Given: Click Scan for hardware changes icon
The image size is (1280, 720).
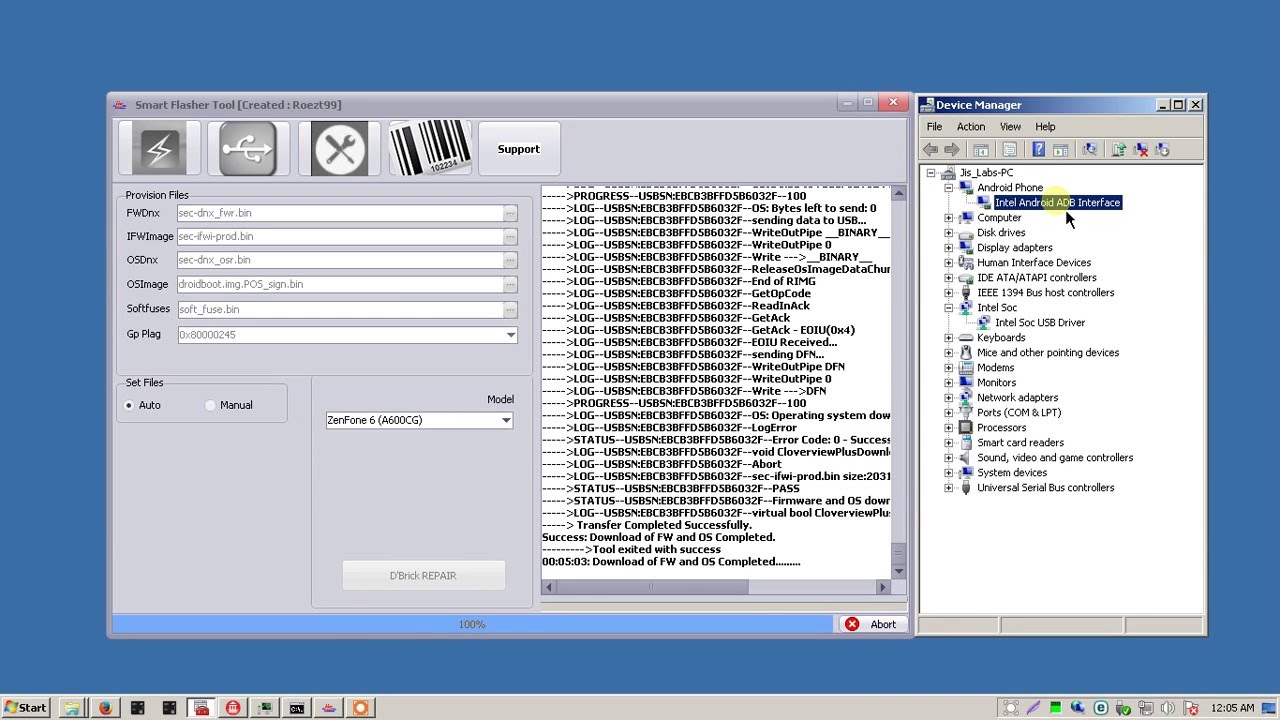Looking at the screenshot, I should pos(1089,150).
